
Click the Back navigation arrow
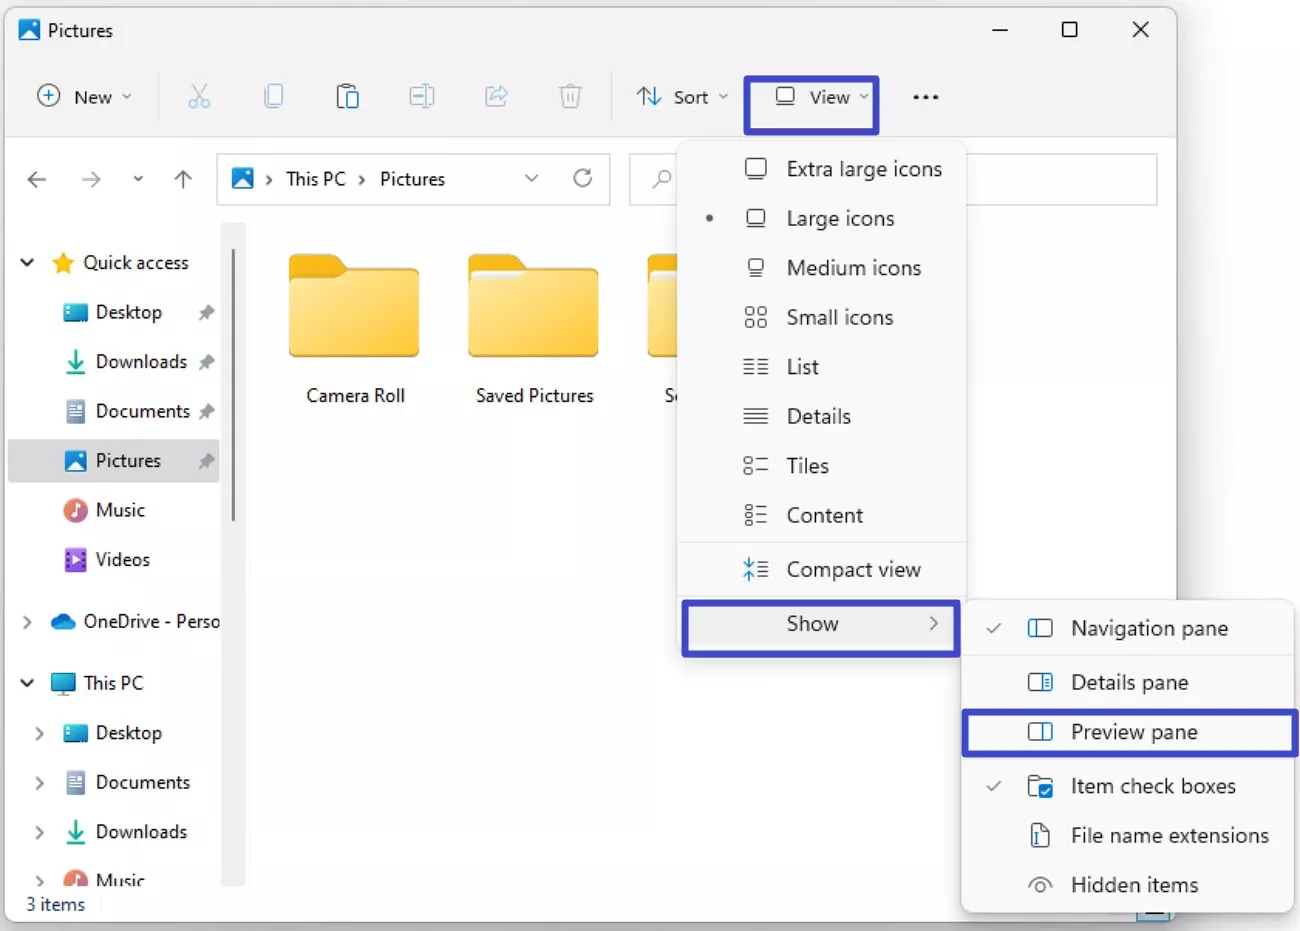pos(37,179)
